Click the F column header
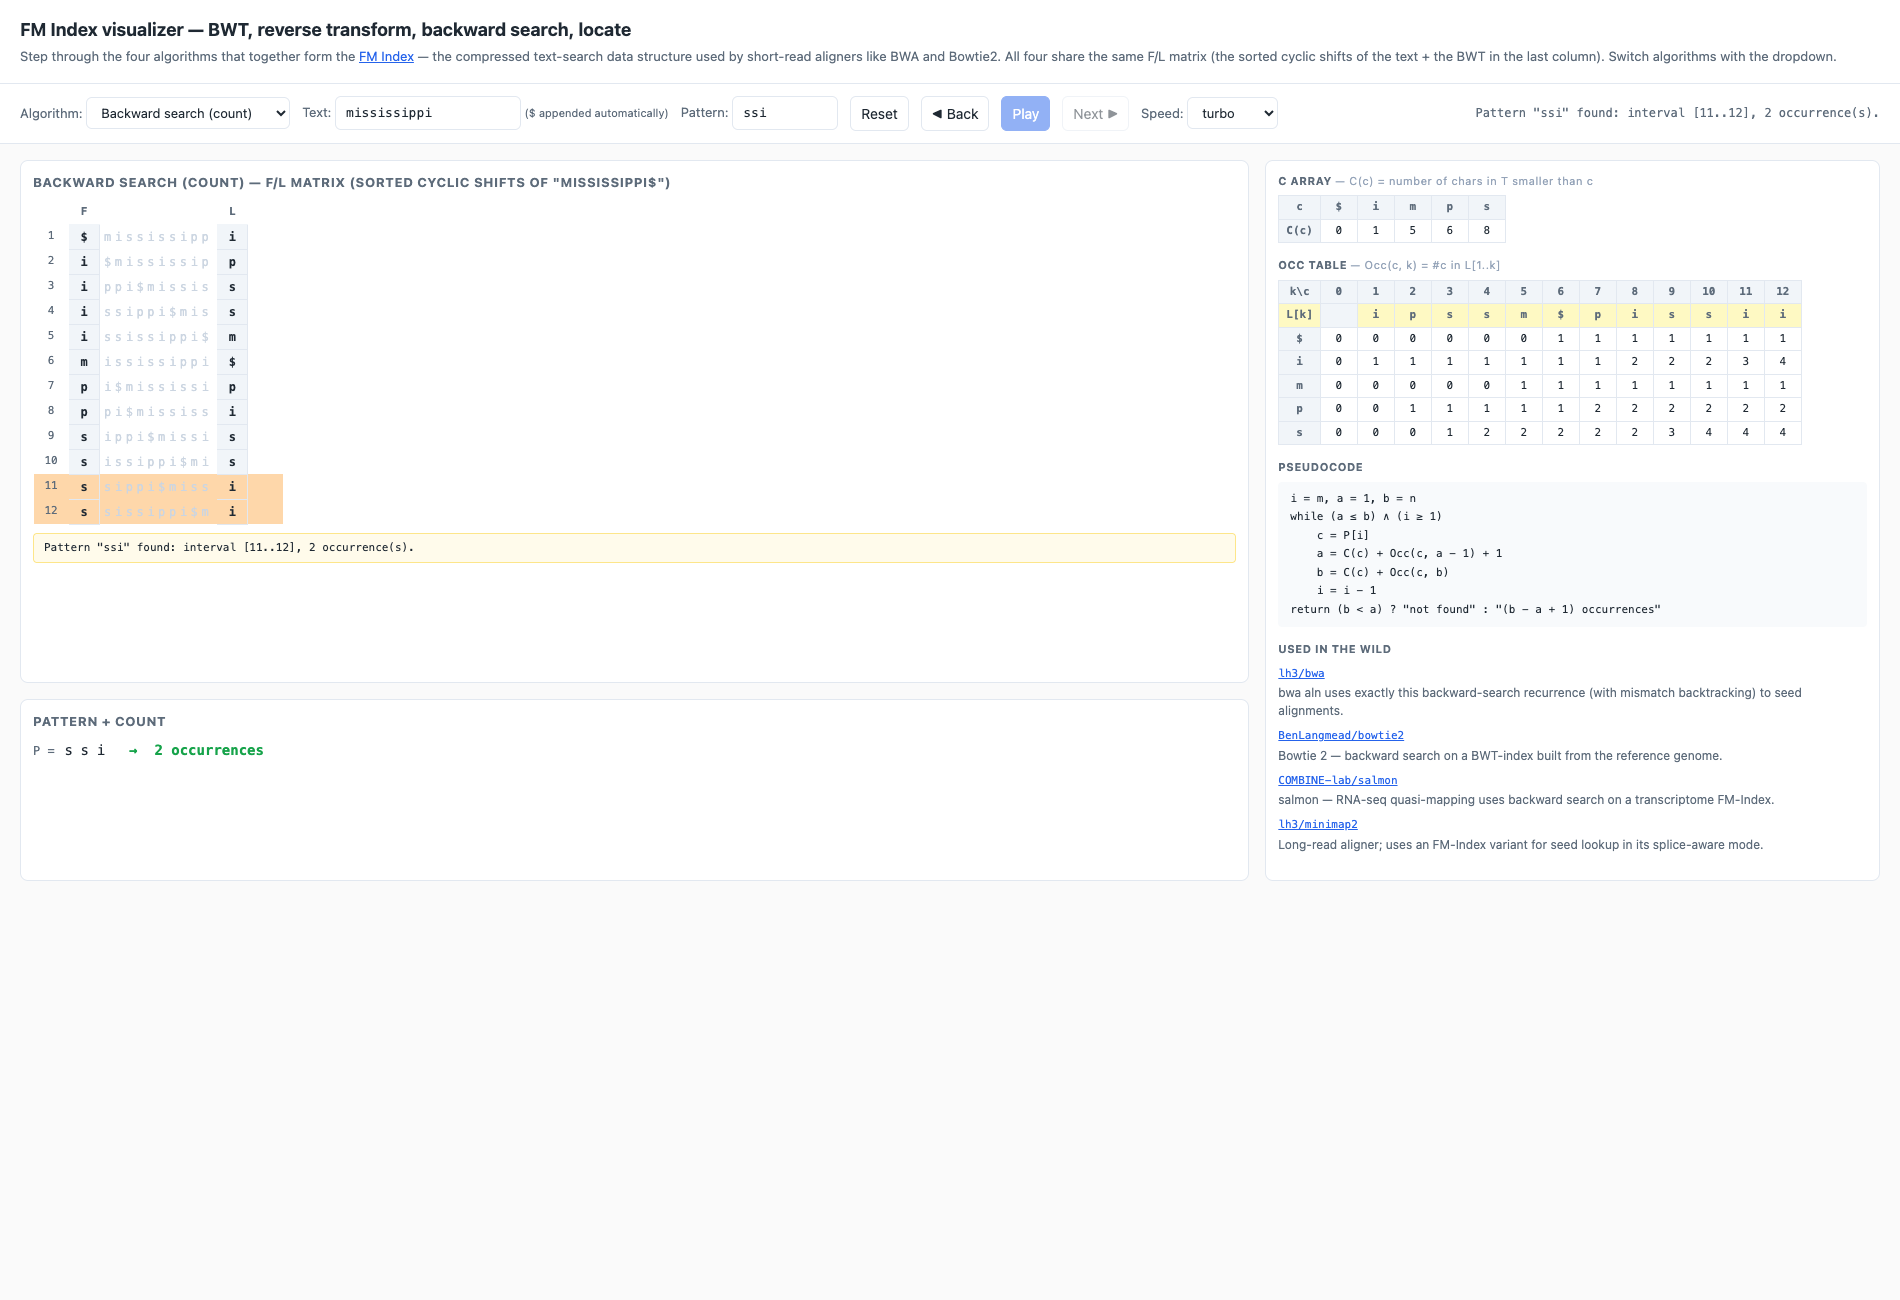The image size is (1900, 1300). pos(84,212)
